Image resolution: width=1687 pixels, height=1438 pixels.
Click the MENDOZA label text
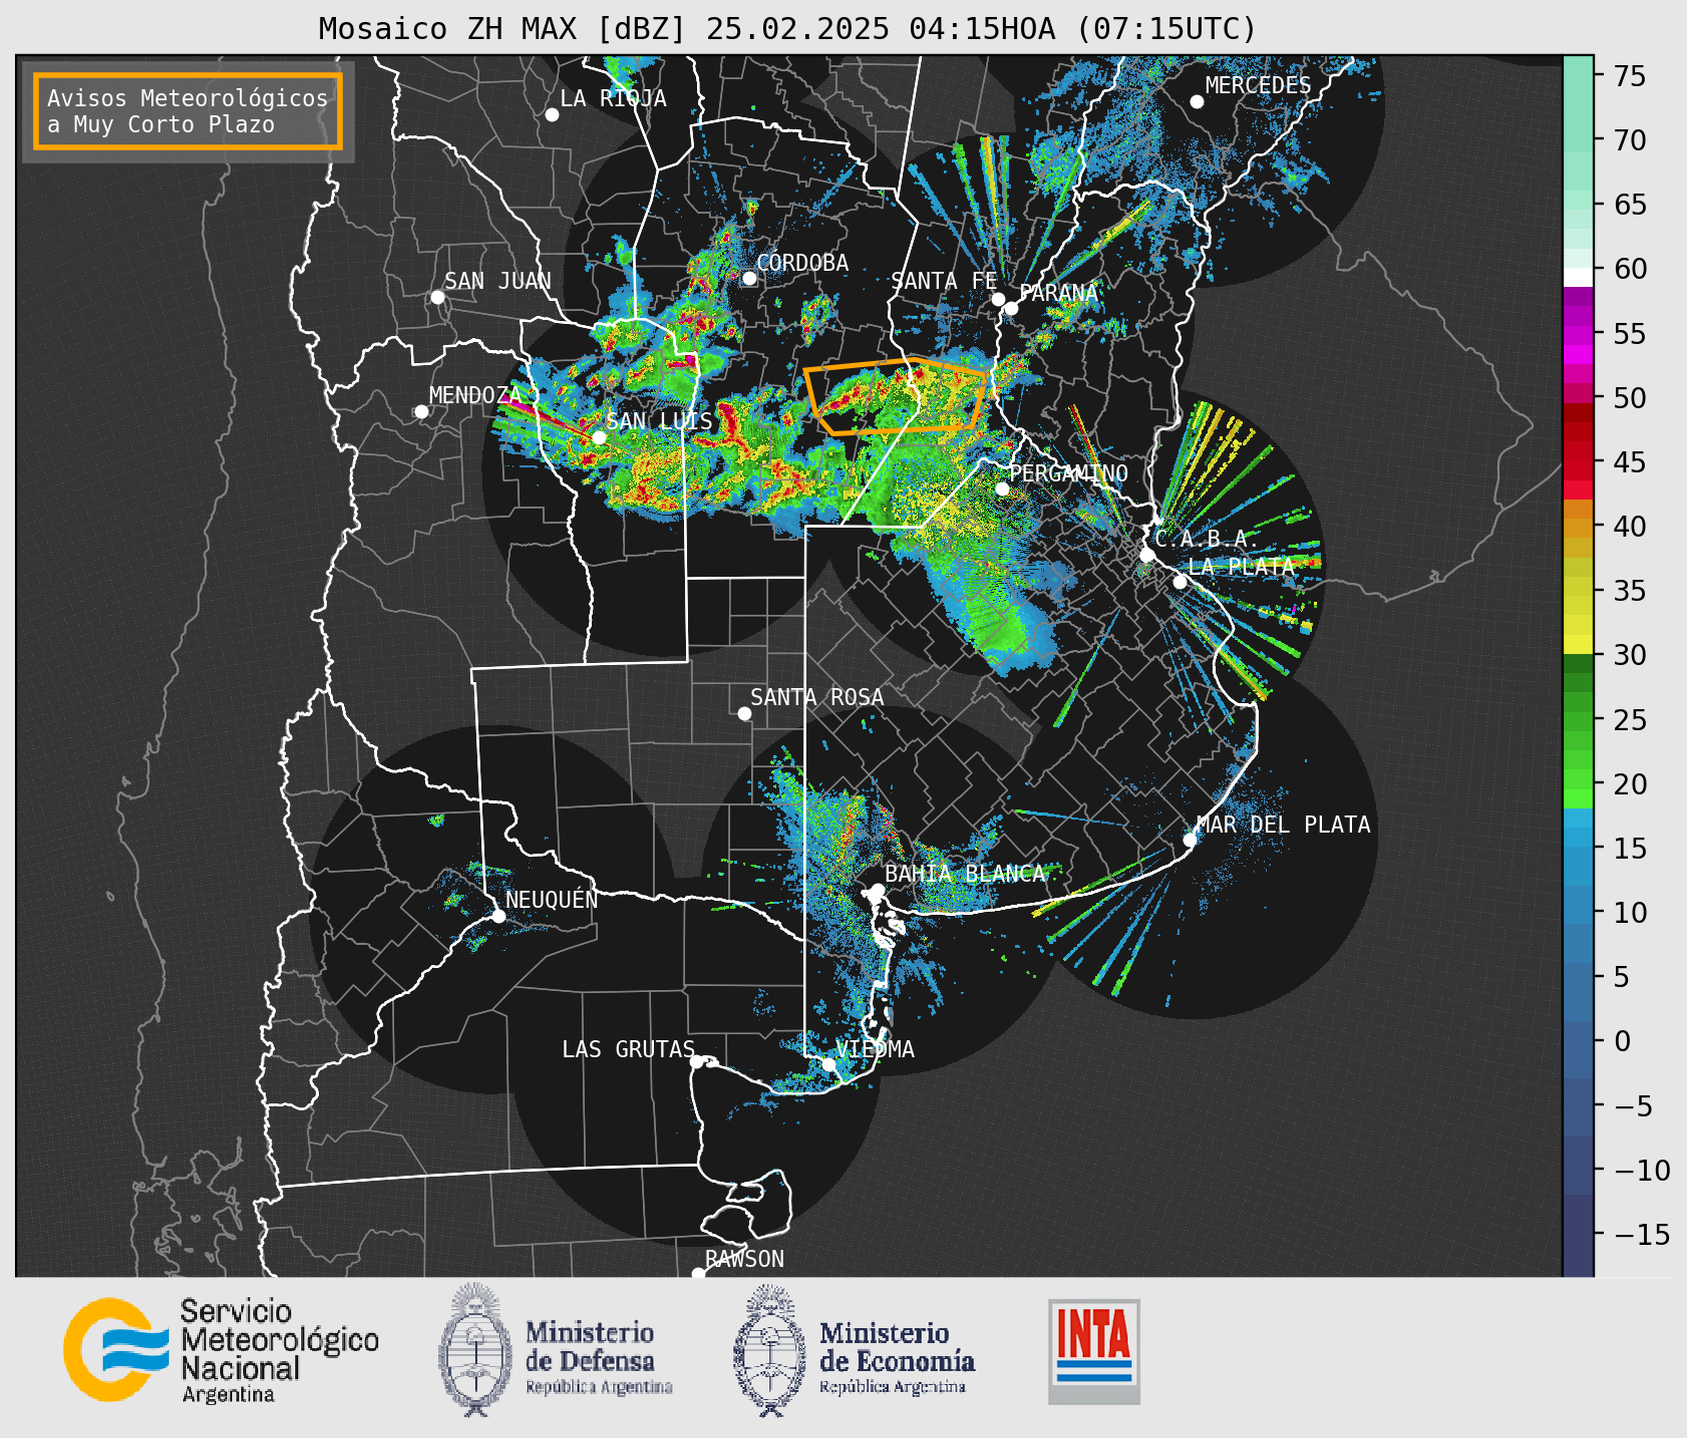[x=476, y=395]
